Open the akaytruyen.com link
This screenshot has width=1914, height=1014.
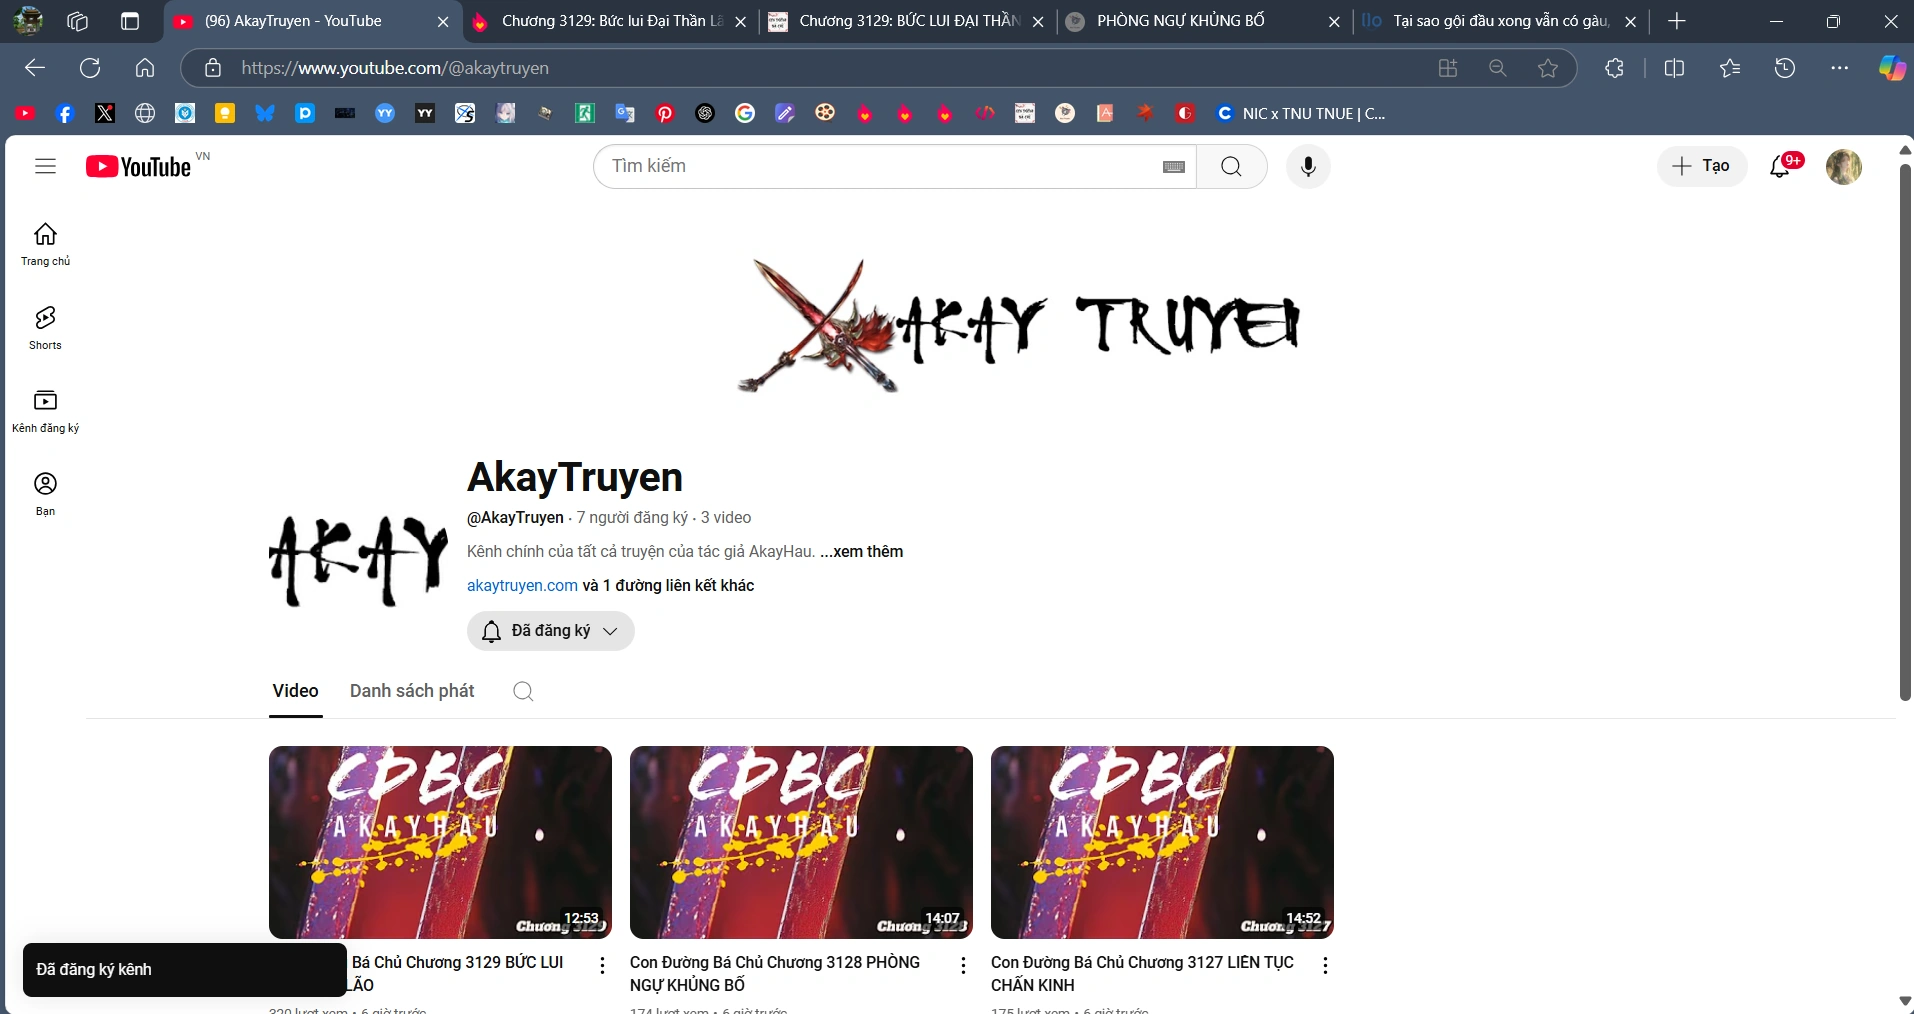point(522,586)
